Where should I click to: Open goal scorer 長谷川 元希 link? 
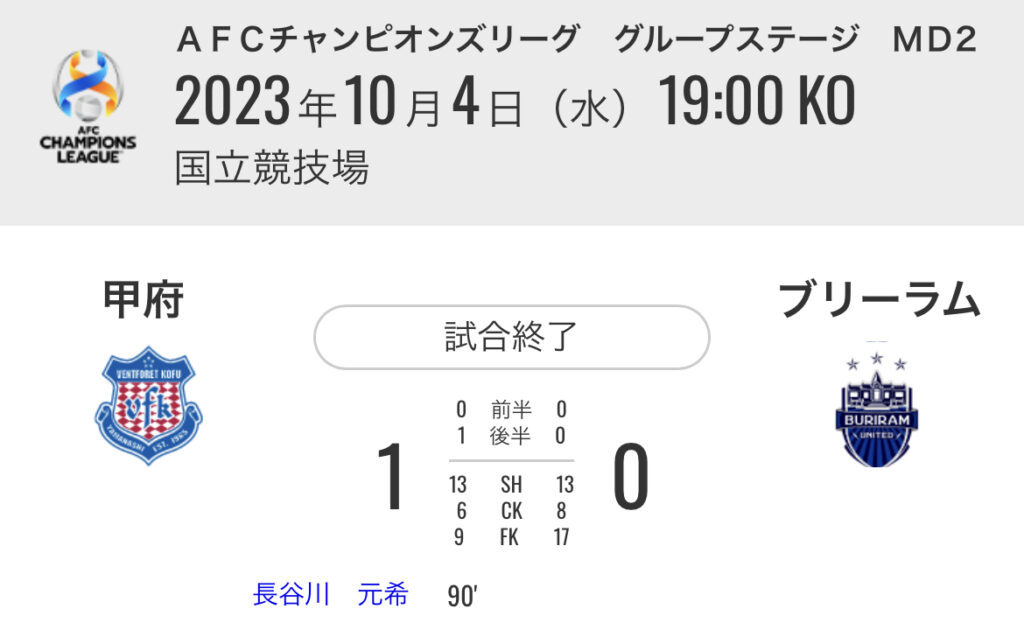[x=331, y=594]
